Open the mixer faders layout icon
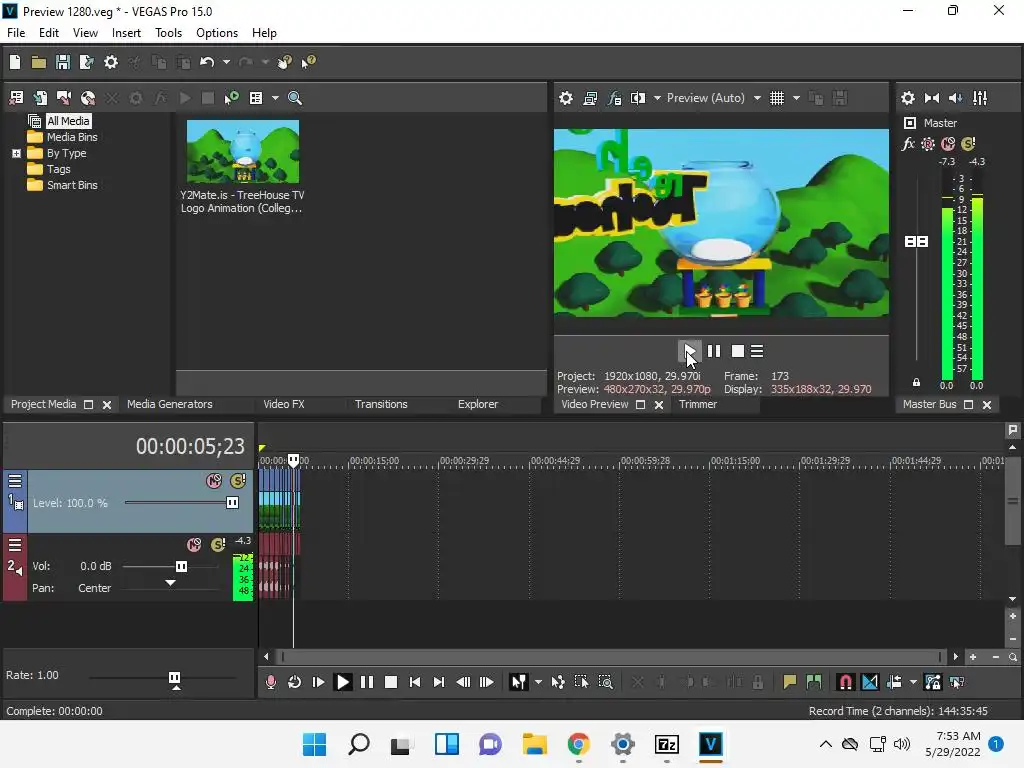 click(980, 98)
